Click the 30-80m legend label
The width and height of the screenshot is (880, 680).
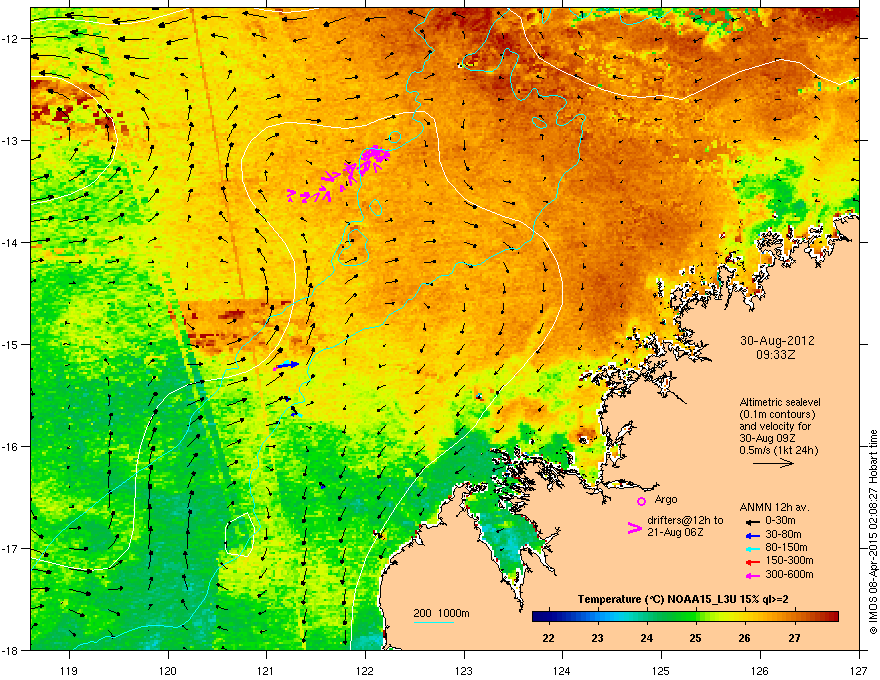pyautogui.click(x=783, y=534)
